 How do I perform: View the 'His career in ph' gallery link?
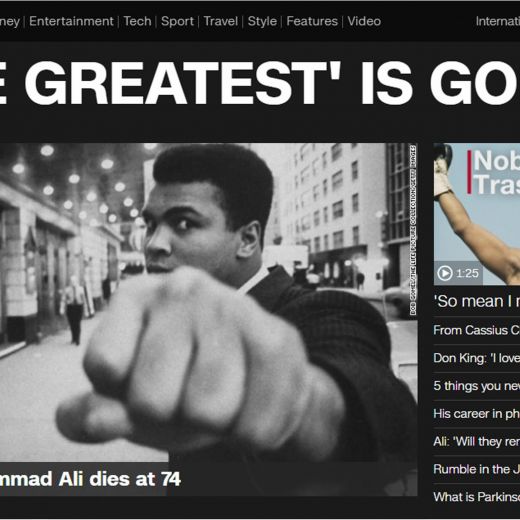pos(477,414)
